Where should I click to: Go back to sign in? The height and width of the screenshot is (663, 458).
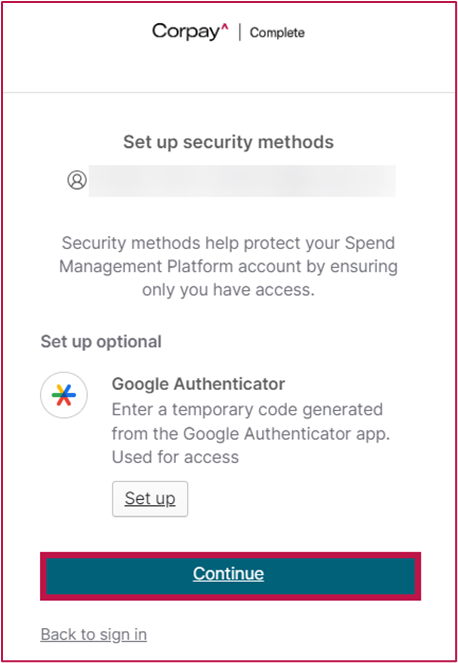(x=94, y=634)
